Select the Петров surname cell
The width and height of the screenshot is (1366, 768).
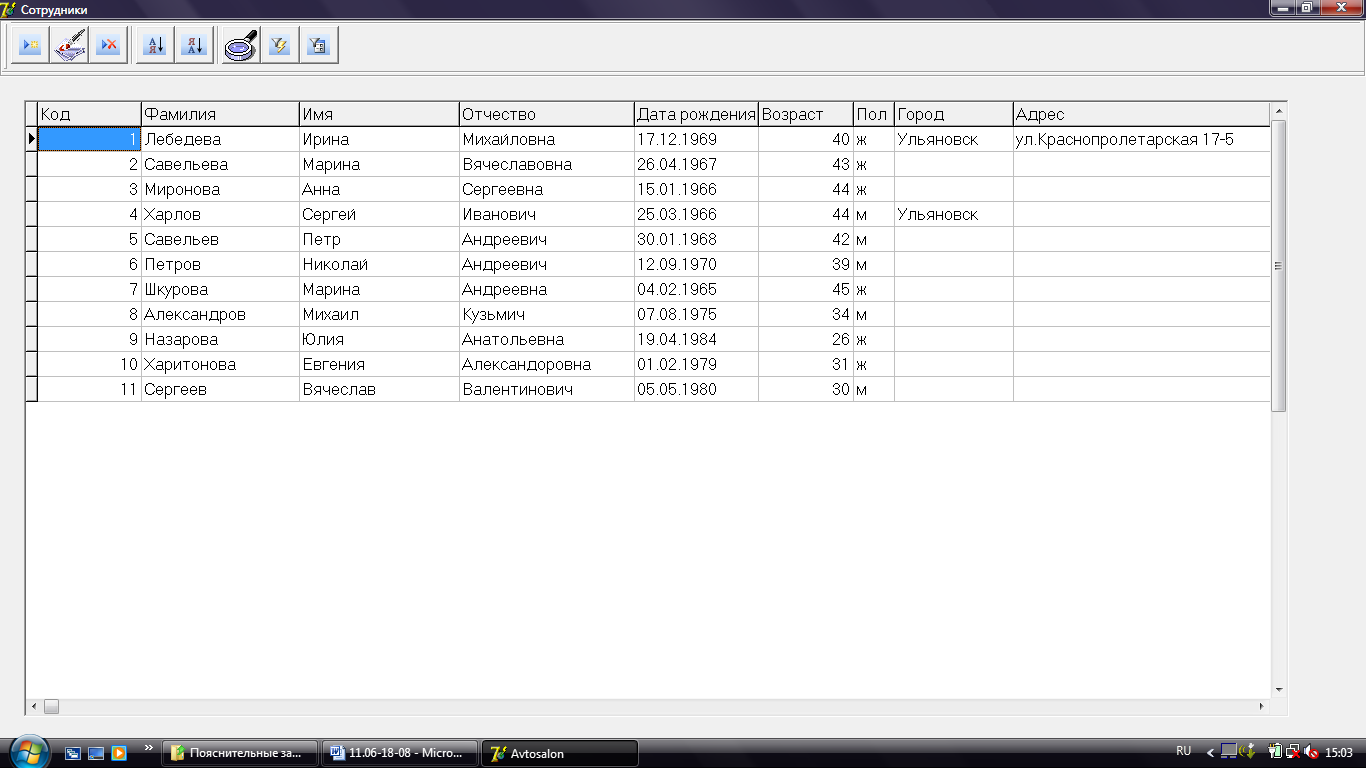point(220,264)
